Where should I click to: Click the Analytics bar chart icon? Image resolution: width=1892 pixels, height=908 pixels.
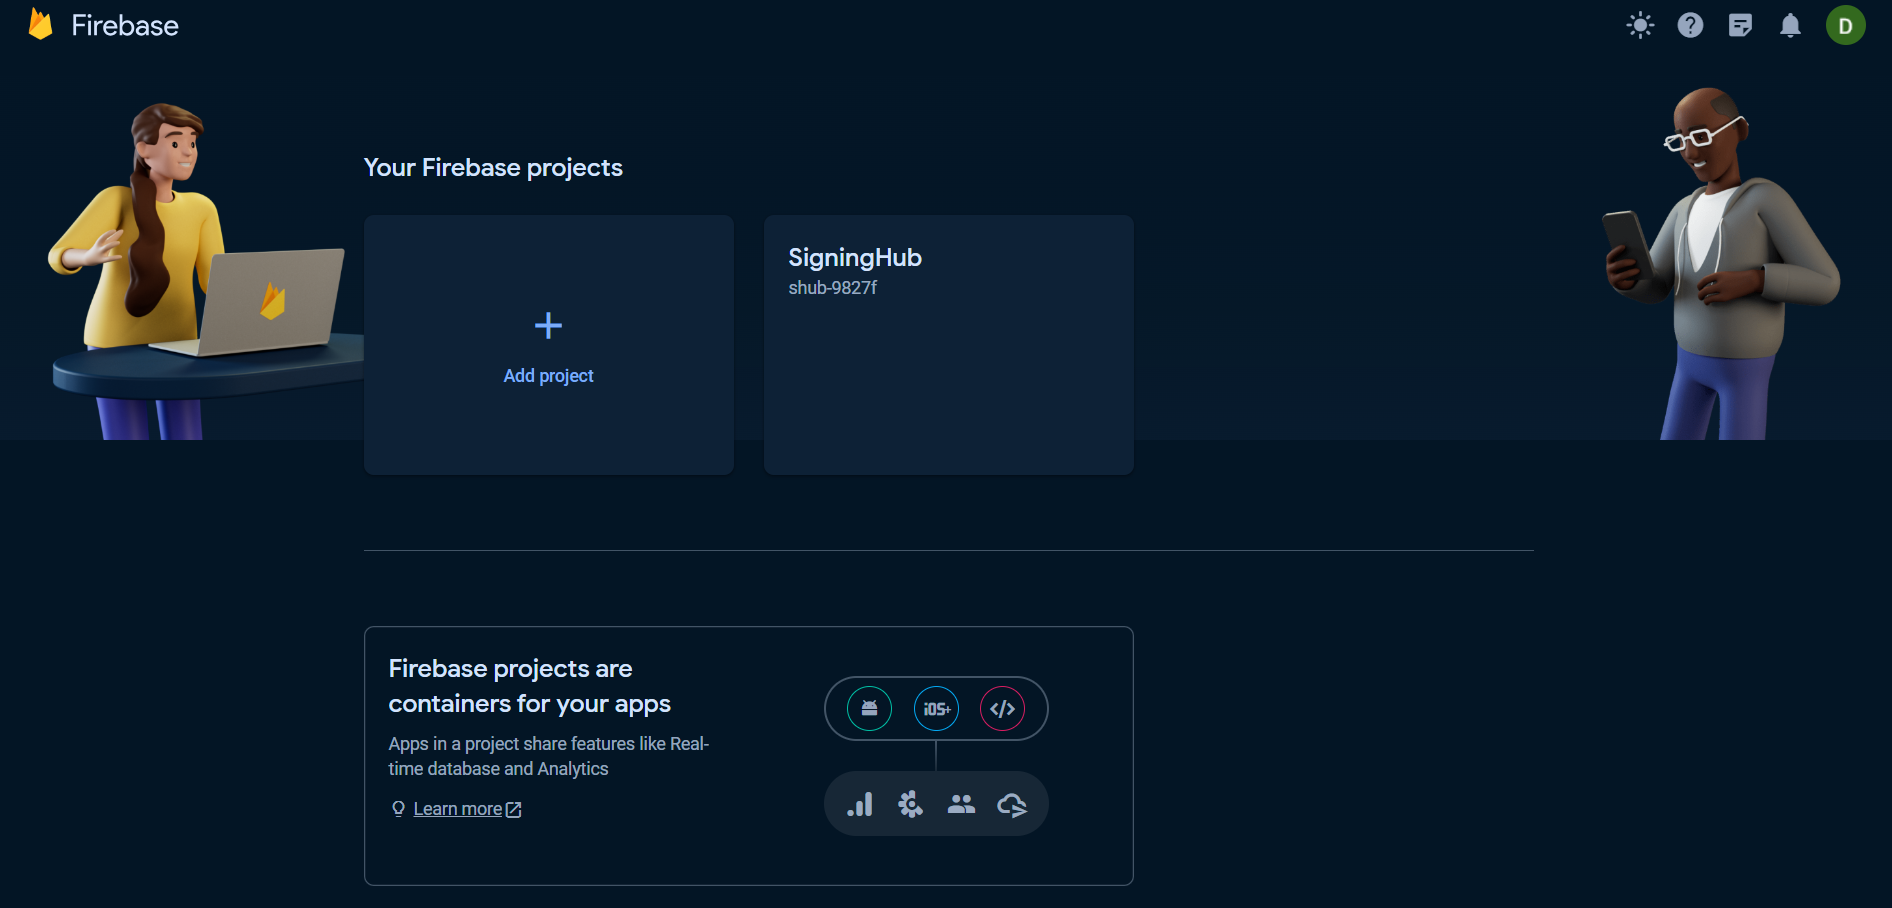click(x=860, y=804)
